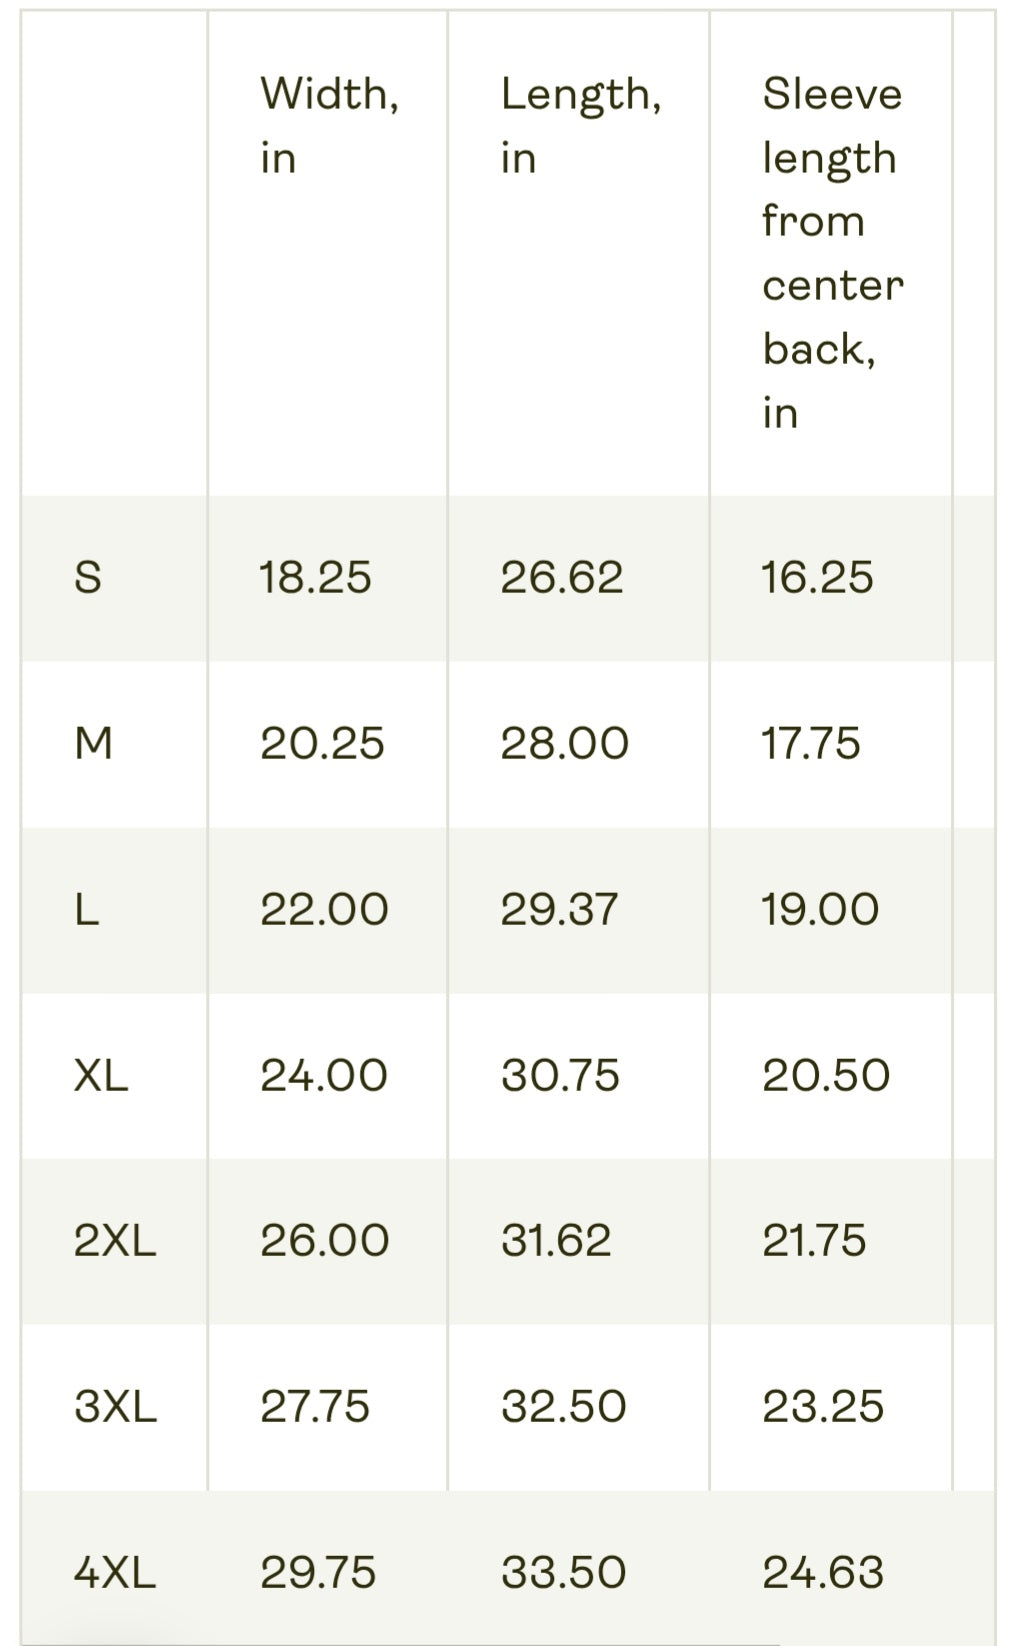Image resolution: width=1012 pixels, height=1646 pixels.
Task: Click the 29.75 width value for 4XL
Action: tap(318, 1573)
